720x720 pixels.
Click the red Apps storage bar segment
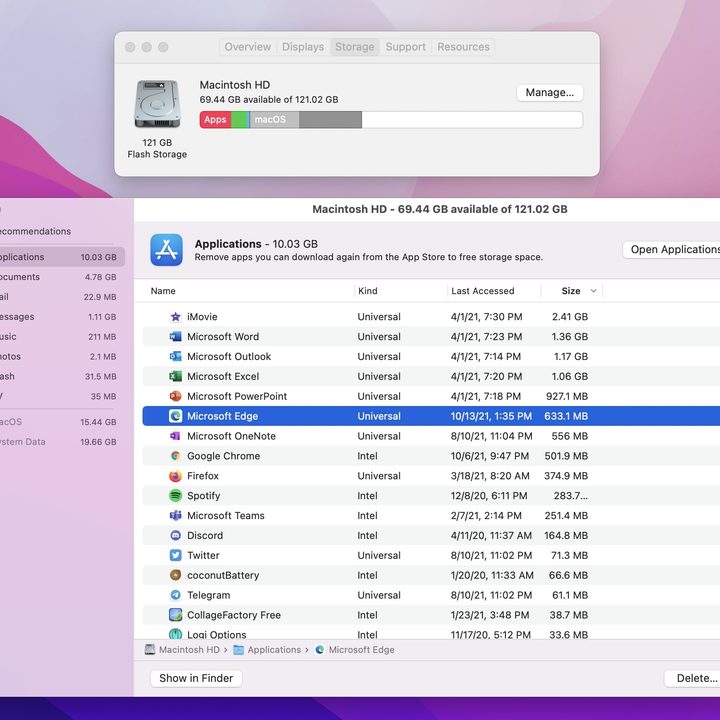pyautogui.click(x=215, y=120)
